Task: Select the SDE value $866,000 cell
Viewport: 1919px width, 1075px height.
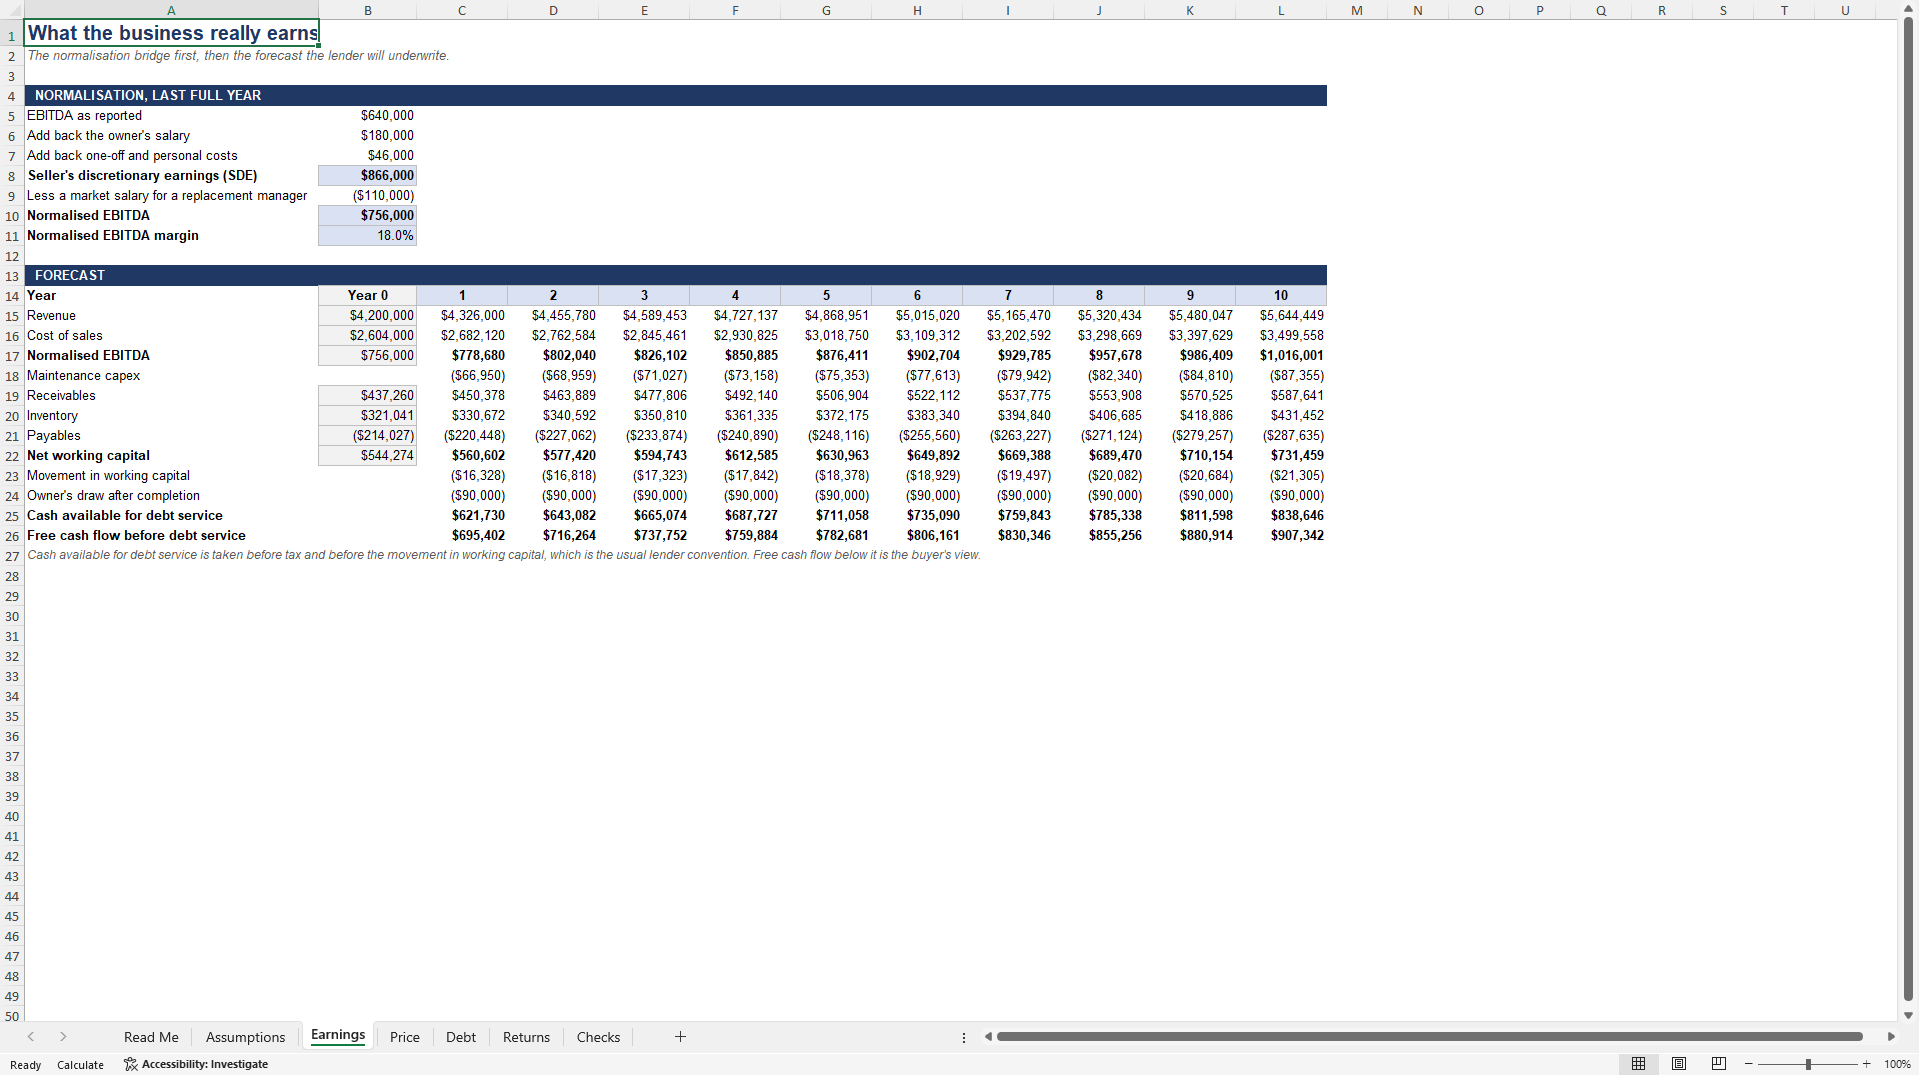Action: click(367, 176)
